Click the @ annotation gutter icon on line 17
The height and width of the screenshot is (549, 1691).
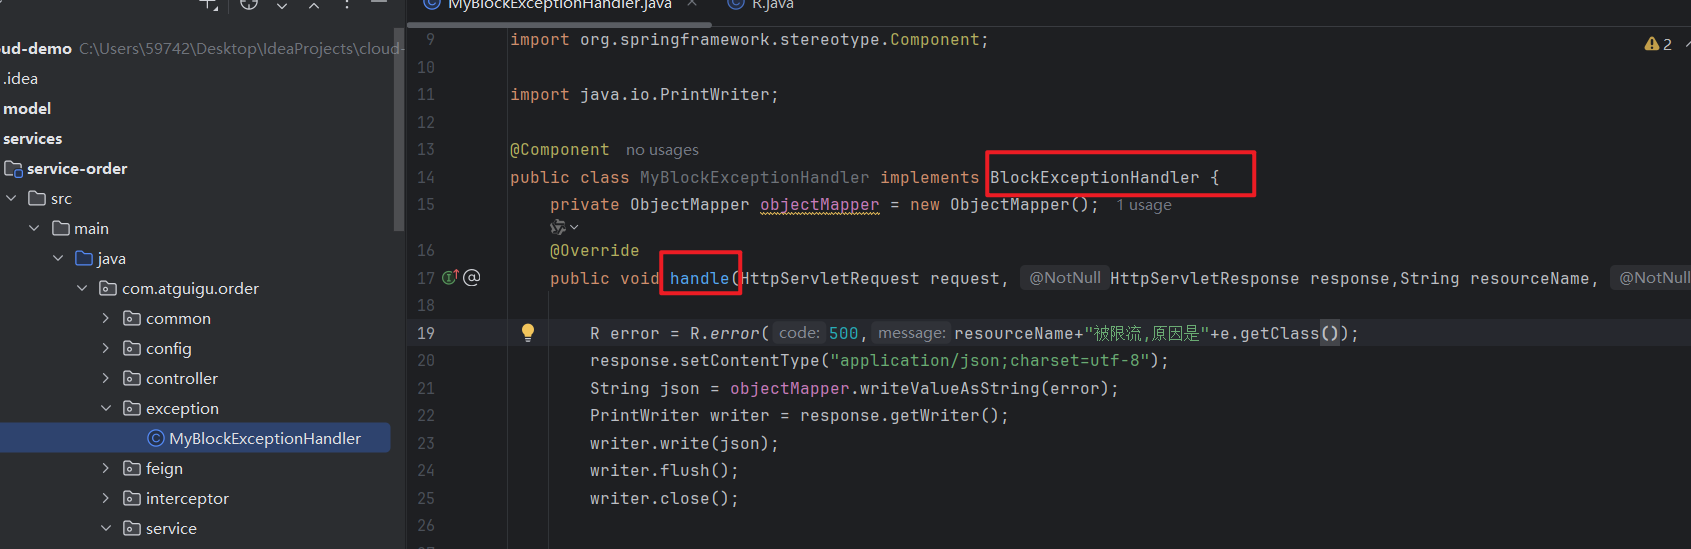click(x=472, y=278)
